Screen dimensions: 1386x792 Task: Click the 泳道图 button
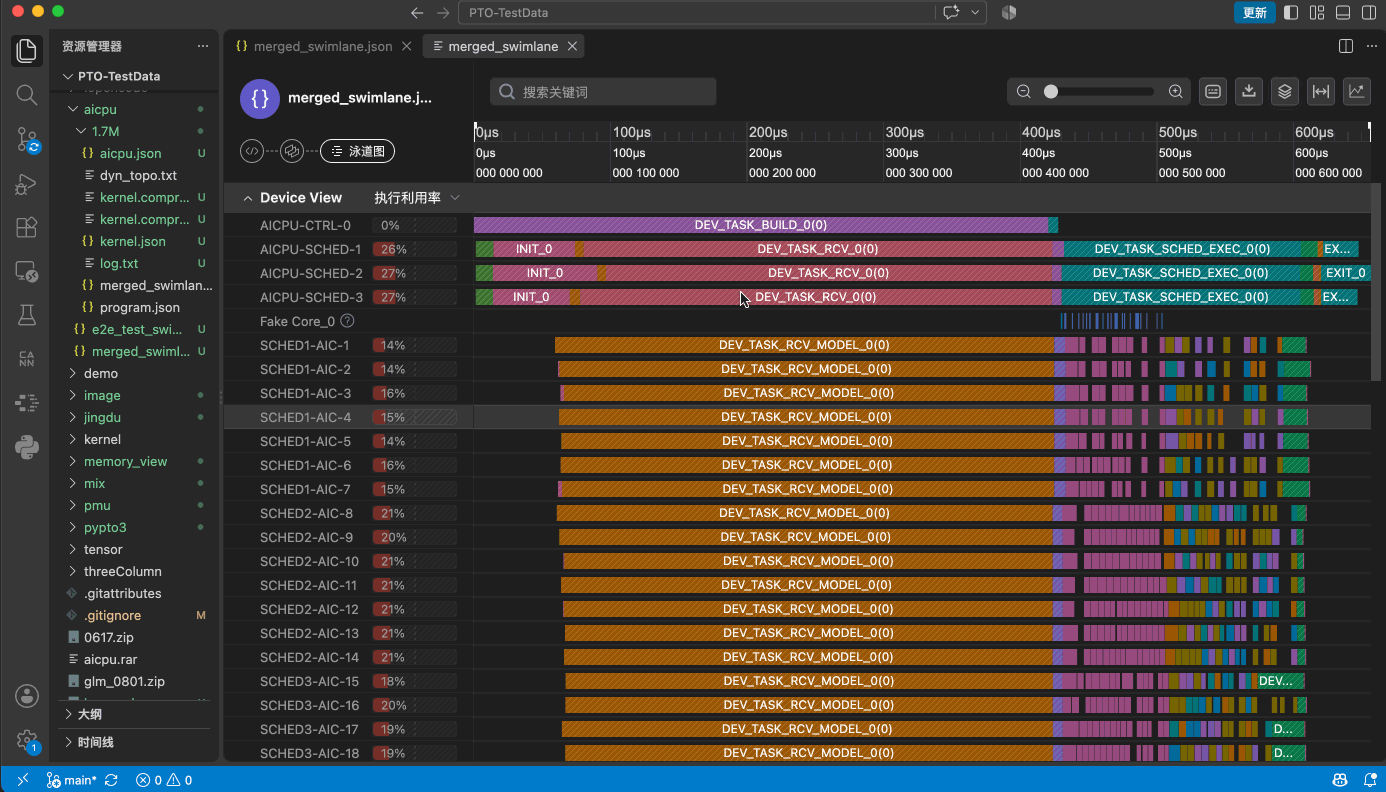(357, 151)
